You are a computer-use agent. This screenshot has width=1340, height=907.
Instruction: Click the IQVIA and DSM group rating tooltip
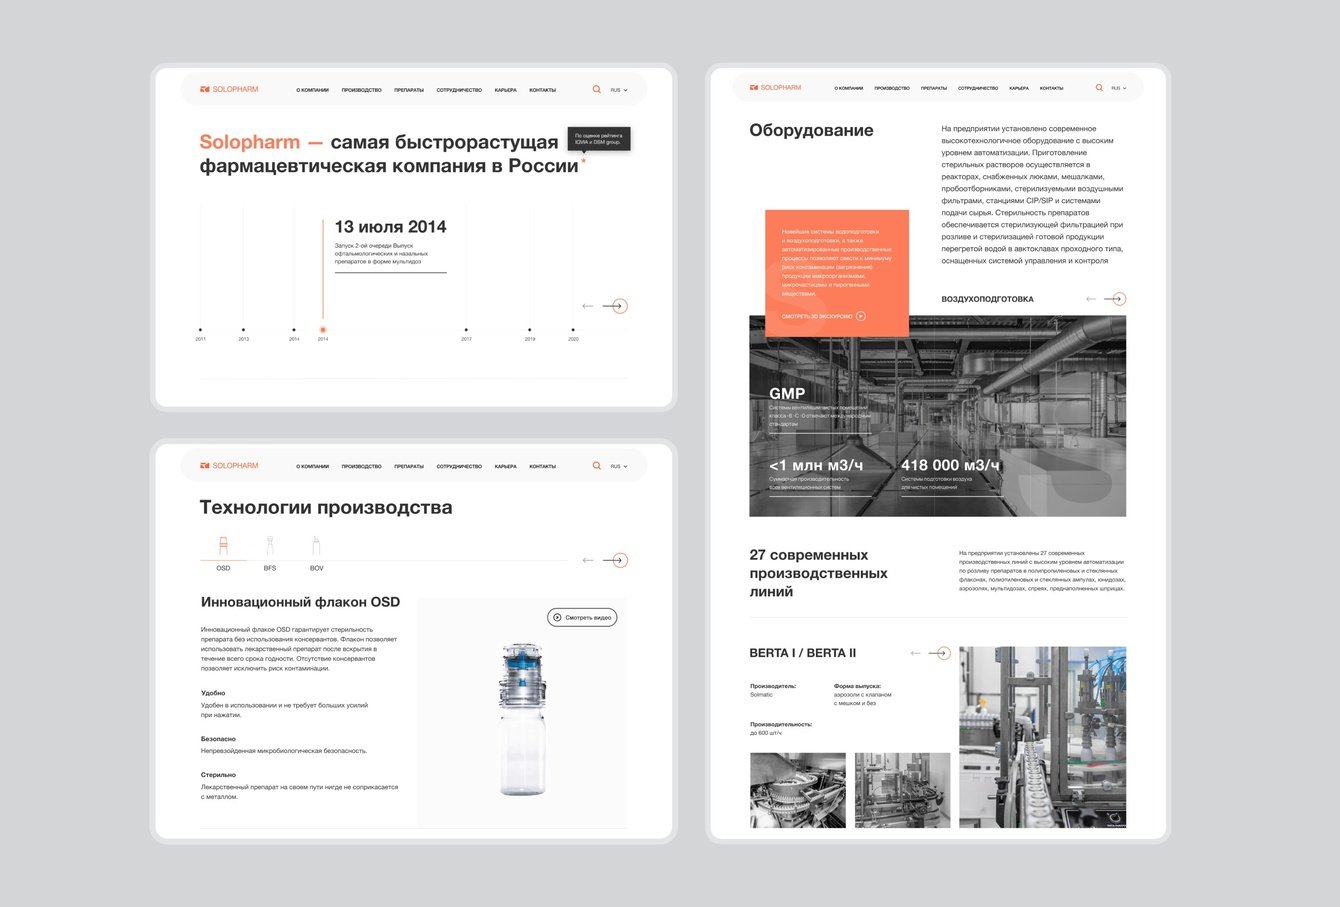pyautogui.click(x=599, y=139)
